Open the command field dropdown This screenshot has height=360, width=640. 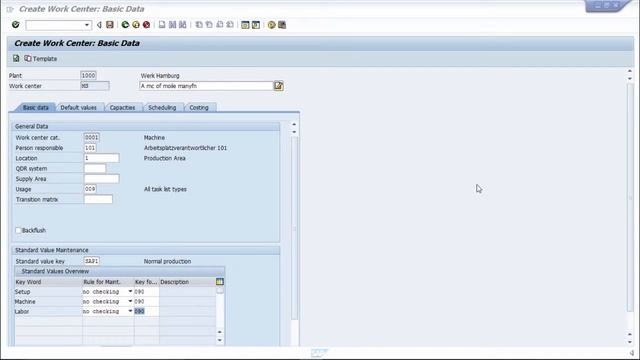point(87,25)
